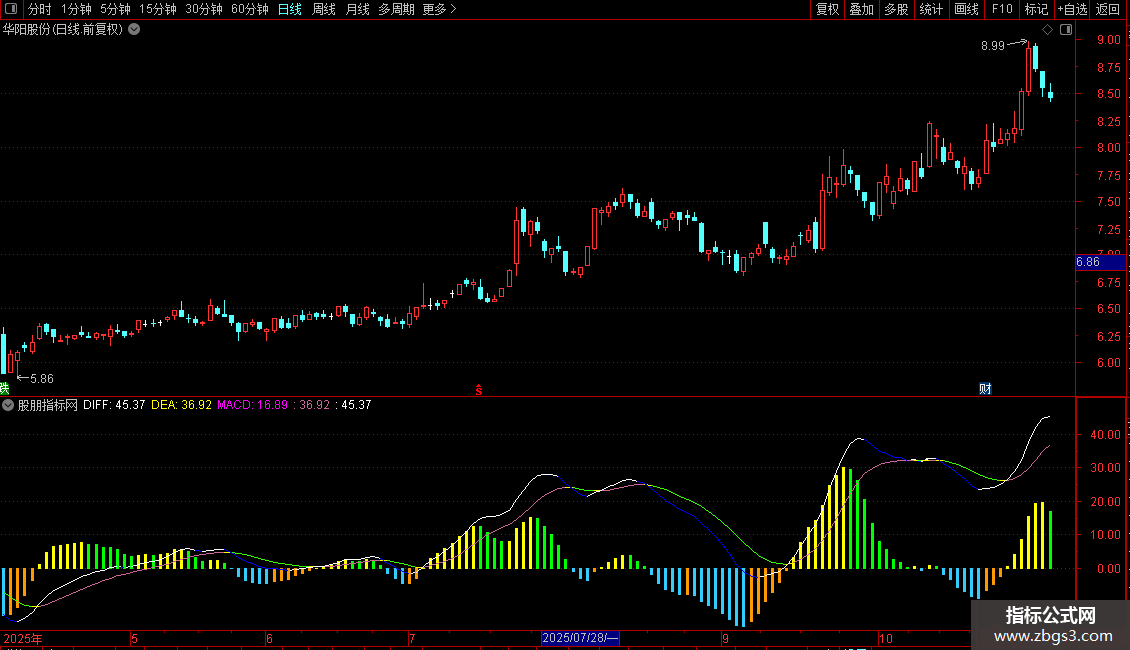This screenshot has width=1130, height=650.
Task: Click the 2025/07/28 date marker
Action: click(580, 638)
